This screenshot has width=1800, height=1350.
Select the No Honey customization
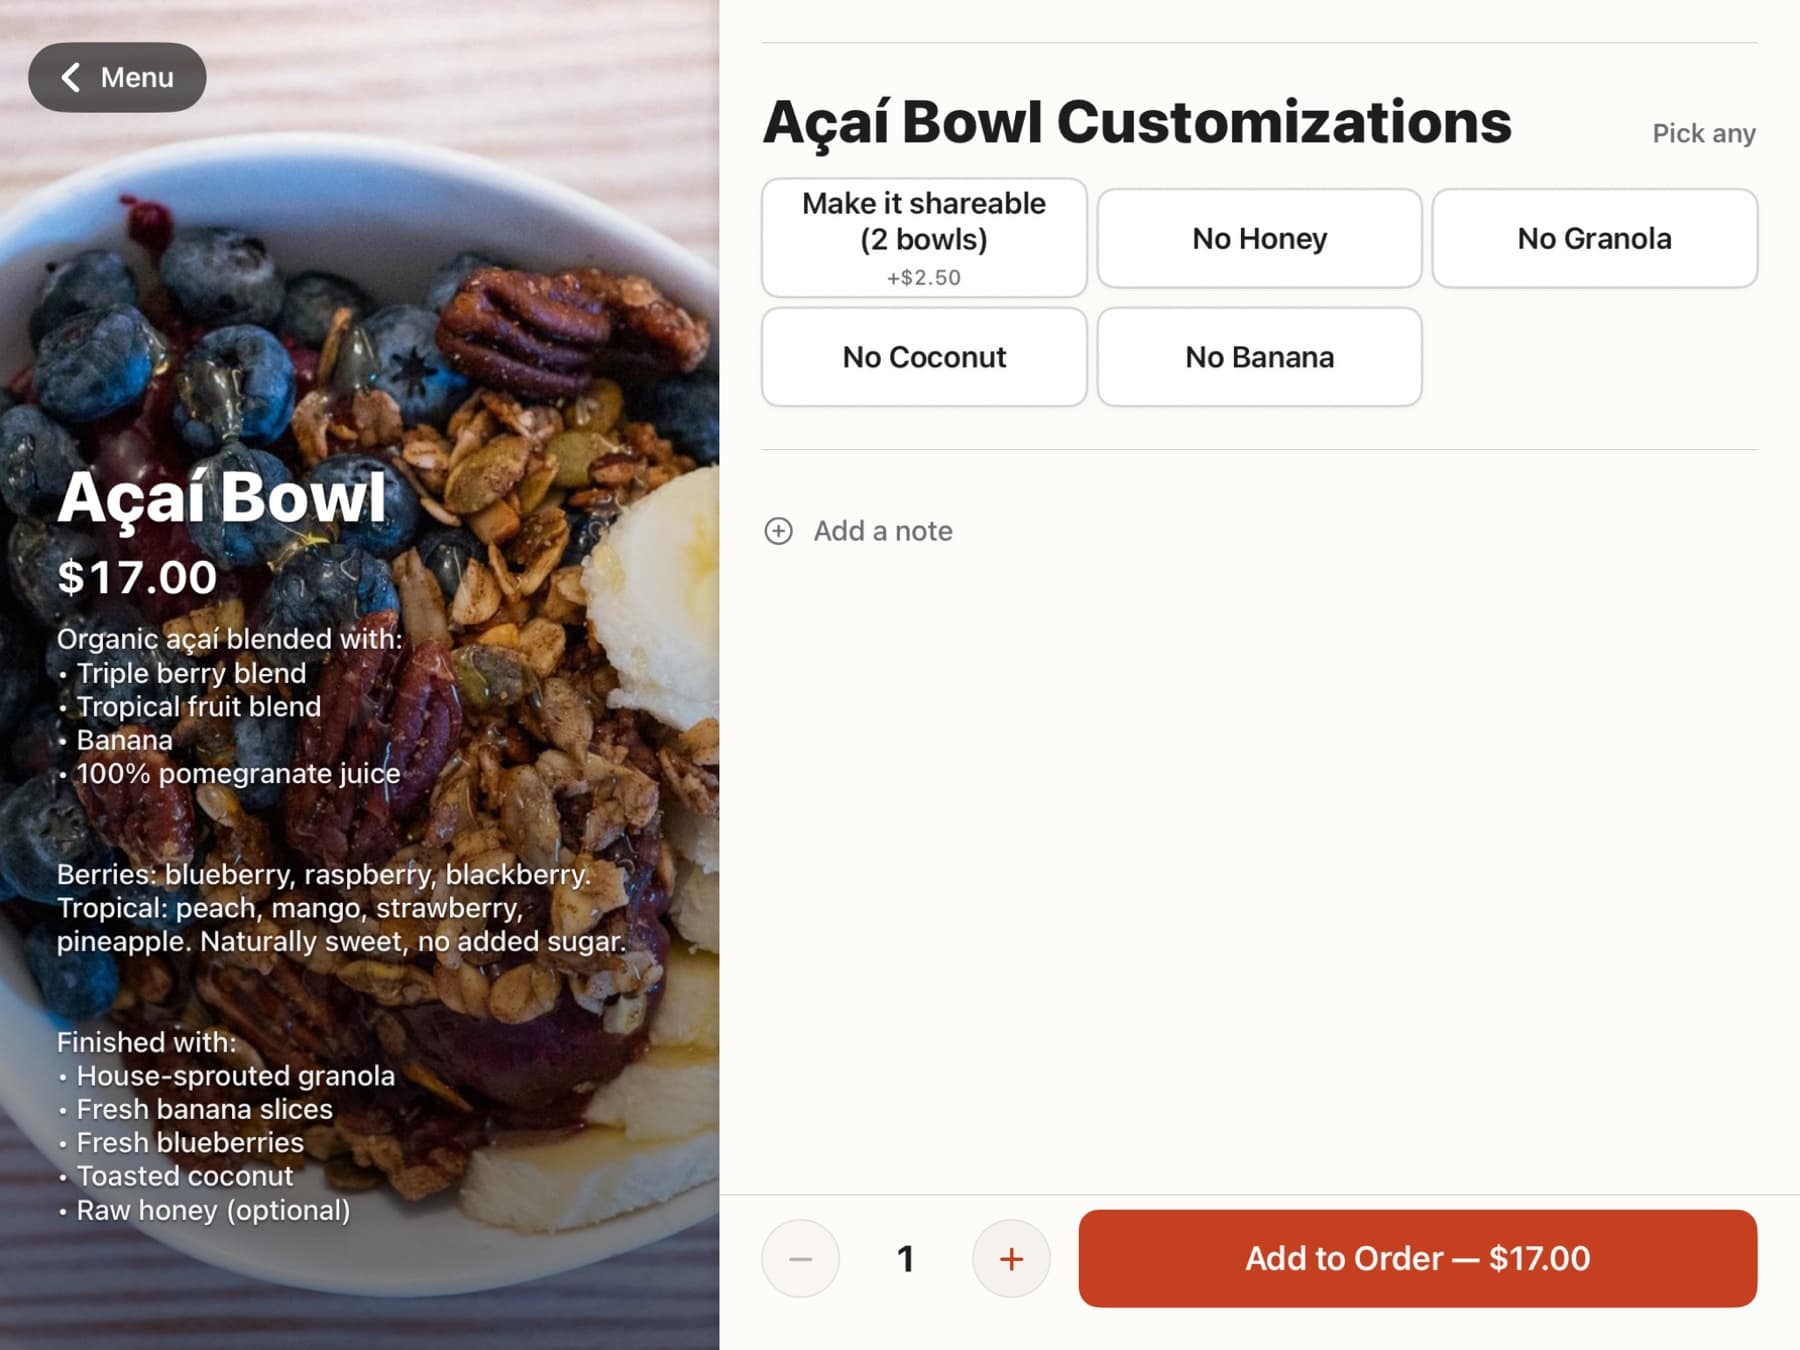click(1259, 238)
